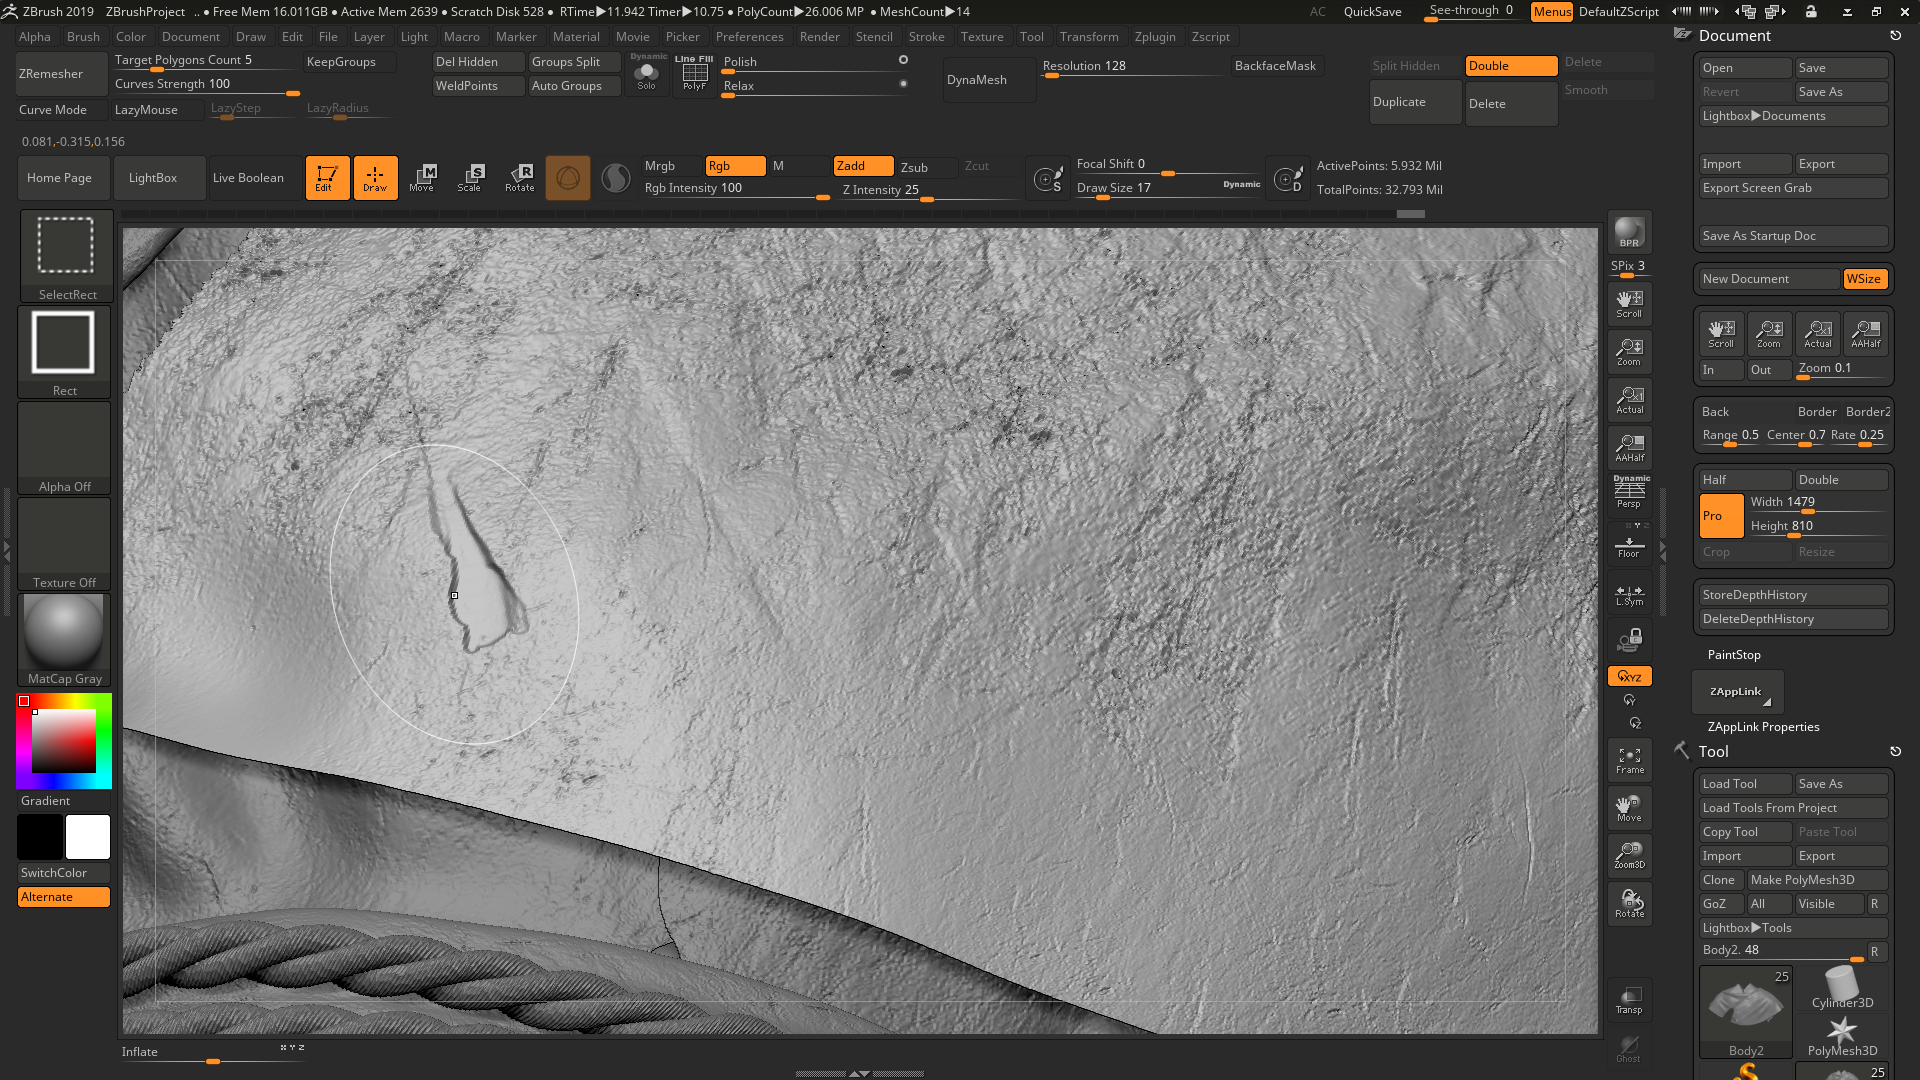Image resolution: width=1920 pixels, height=1080 pixels.
Task: Adjust the Z Intensity slider
Action: [x=930, y=190]
